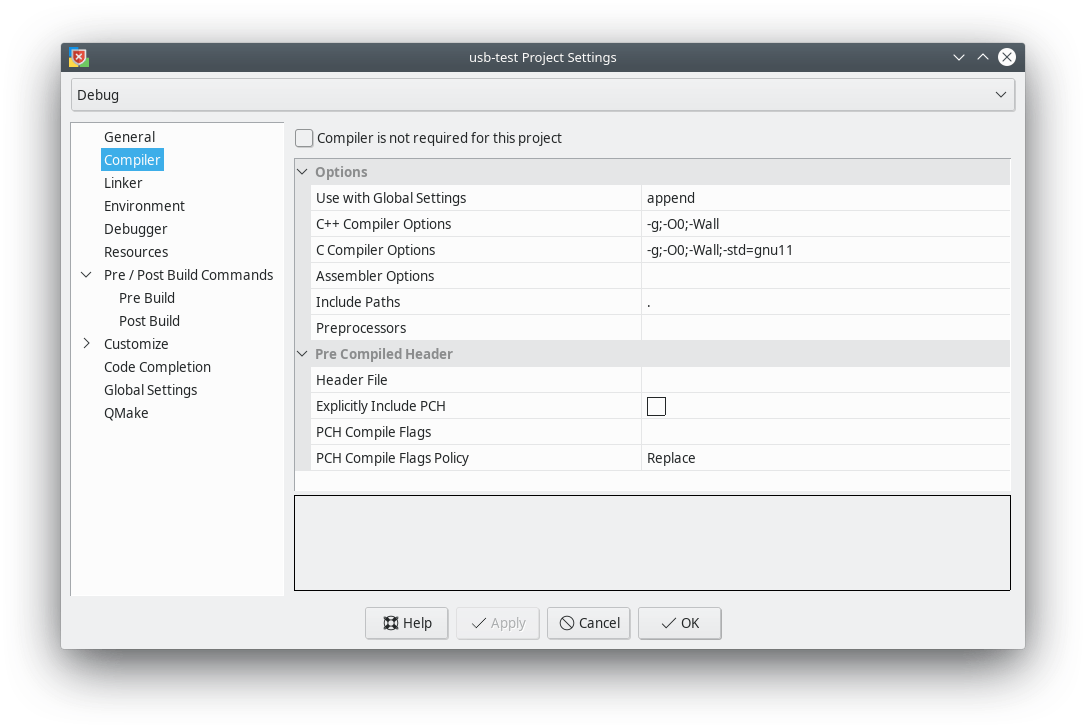Collapse the Pre Compiled Header group
1086x728 pixels.
tap(302, 353)
